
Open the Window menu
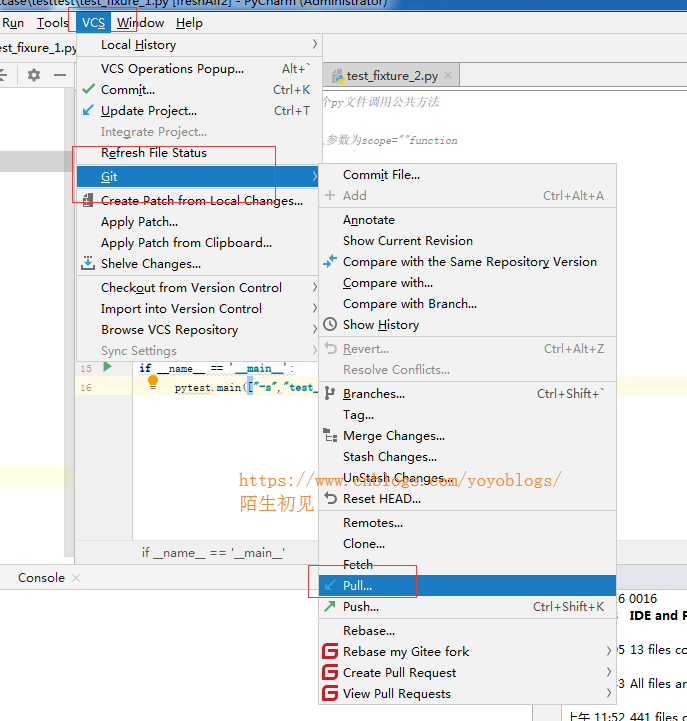coord(140,23)
